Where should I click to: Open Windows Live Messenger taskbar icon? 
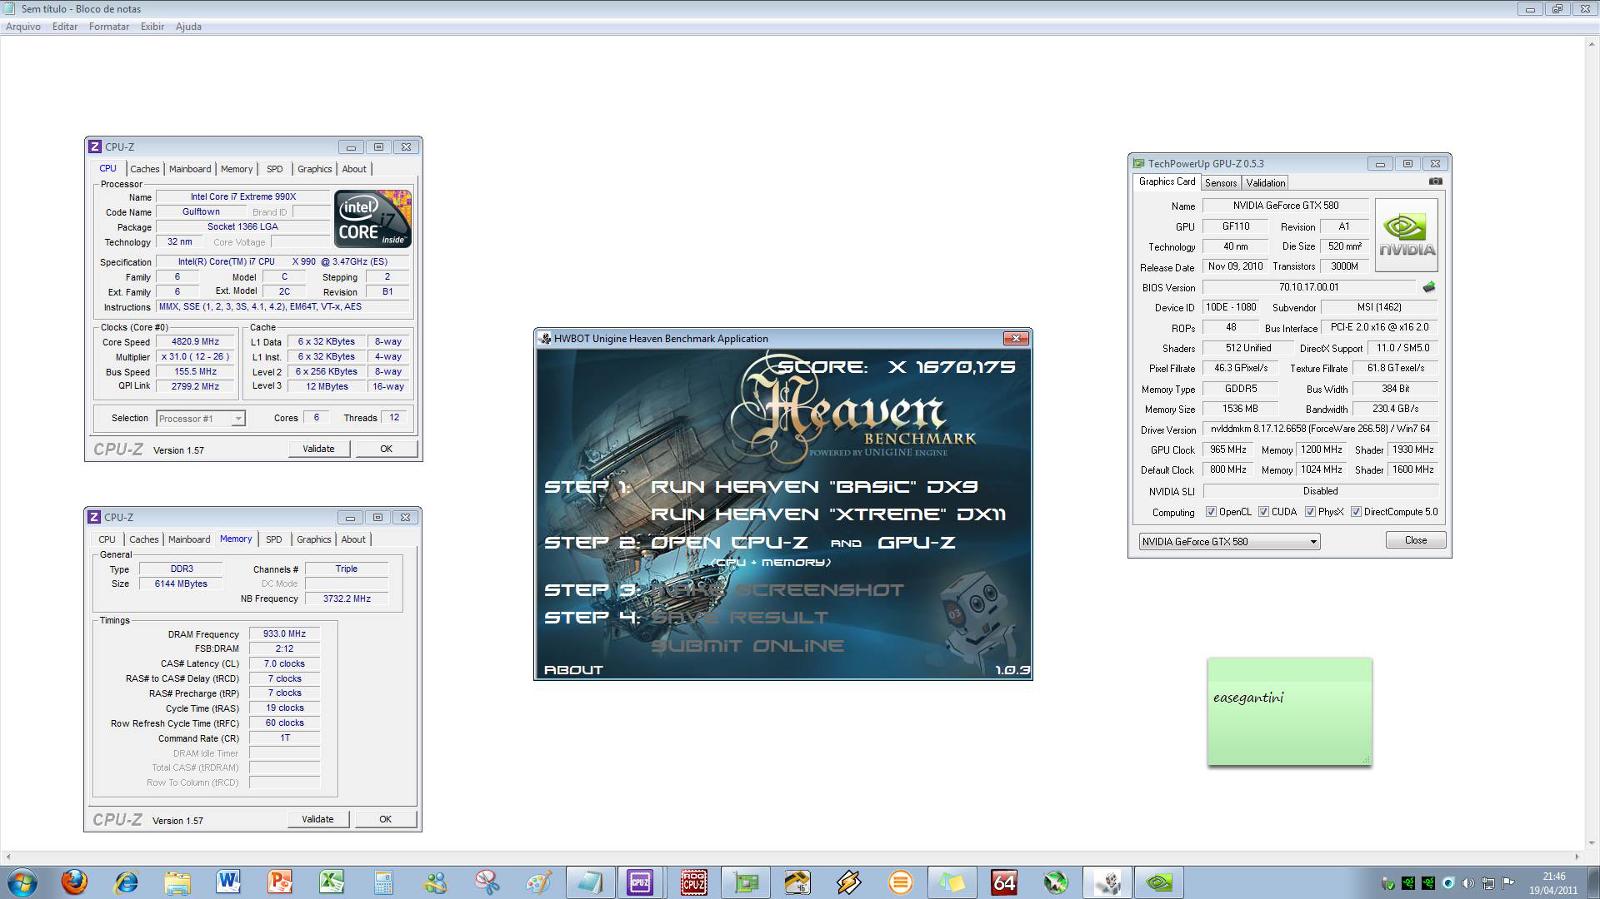tap(435, 882)
